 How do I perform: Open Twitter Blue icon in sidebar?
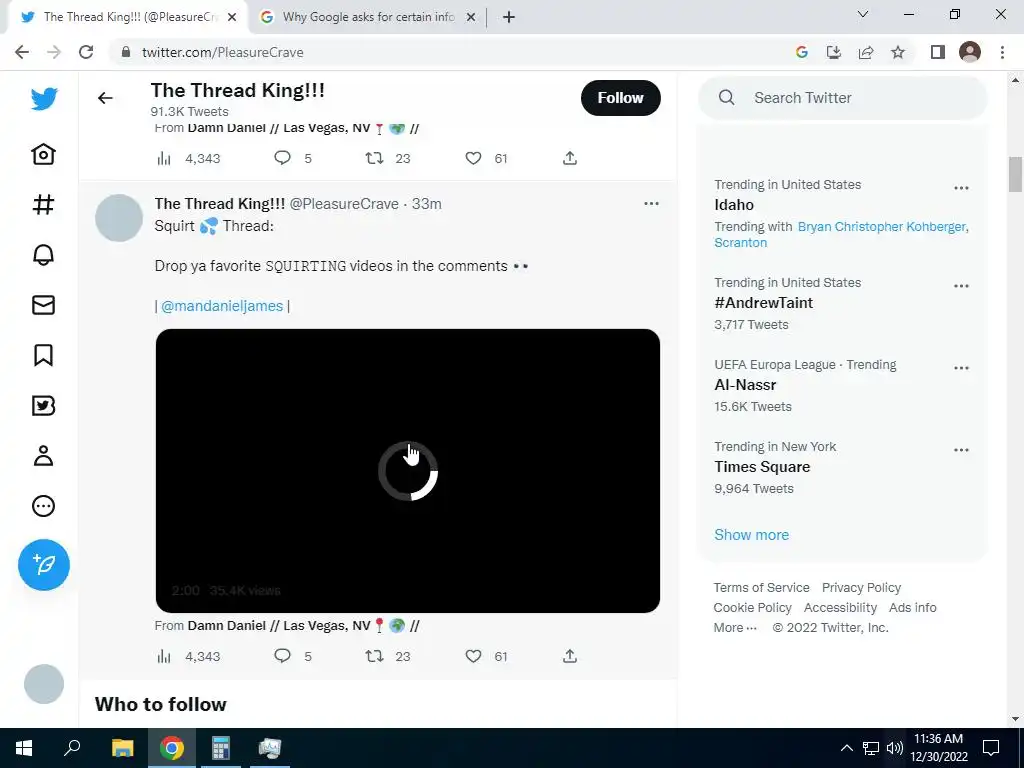coord(44,406)
